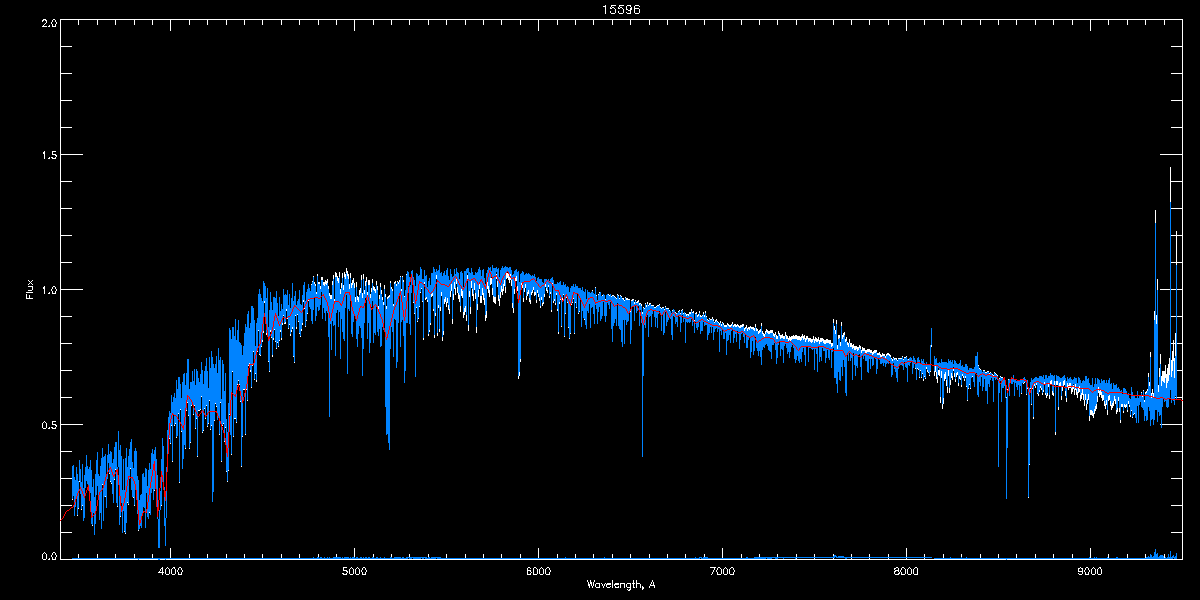The height and width of the screenshot is (600, 1200).
Task: Click the 7000 x-axis tick label
Action: point(722,572)
